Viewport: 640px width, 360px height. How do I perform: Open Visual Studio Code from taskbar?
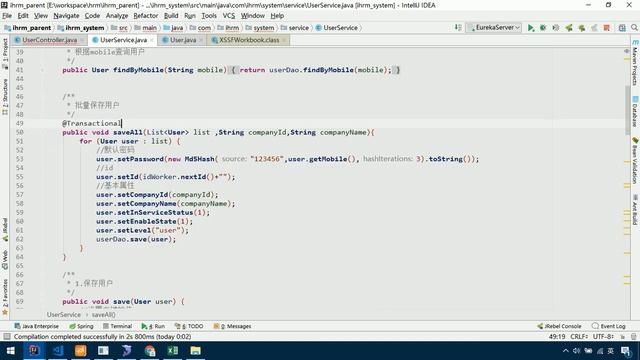tap(57, 351)
